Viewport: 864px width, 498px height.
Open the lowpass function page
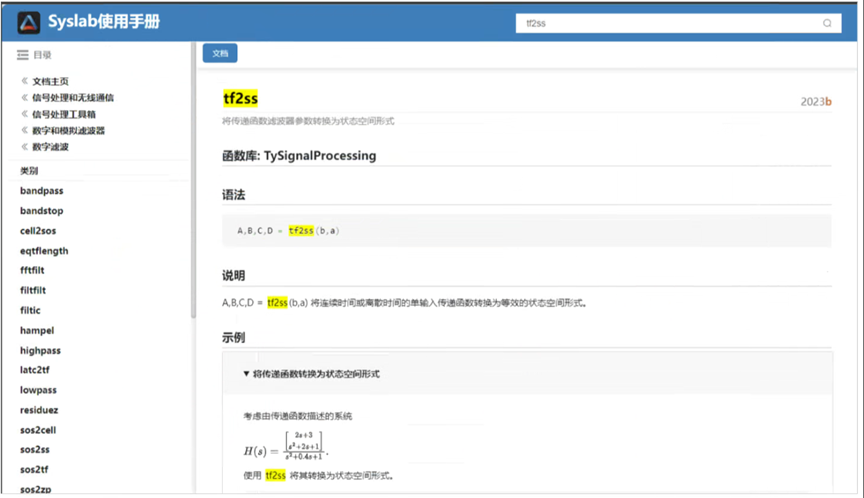[x=38, y=390]
